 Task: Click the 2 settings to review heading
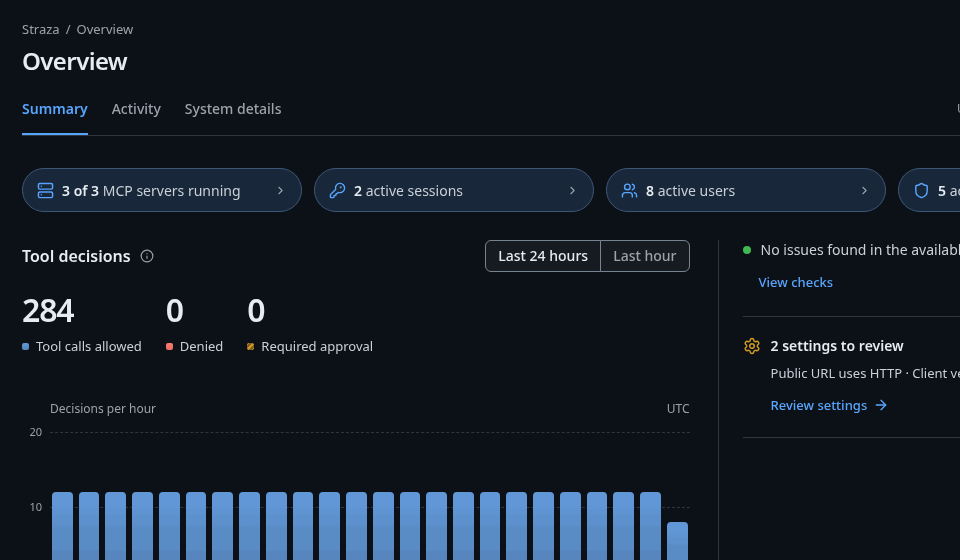click(x=836, y=346)
